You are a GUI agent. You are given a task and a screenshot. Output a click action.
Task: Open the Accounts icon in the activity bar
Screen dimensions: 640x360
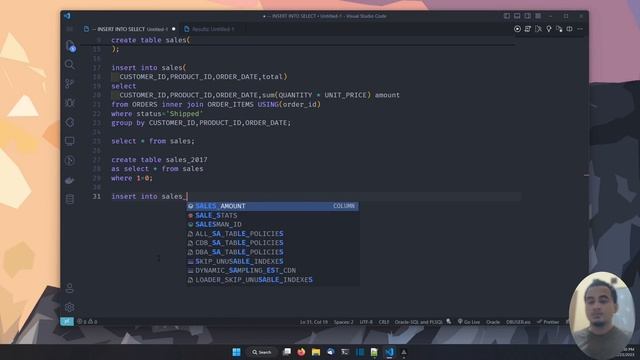point(70,288)
